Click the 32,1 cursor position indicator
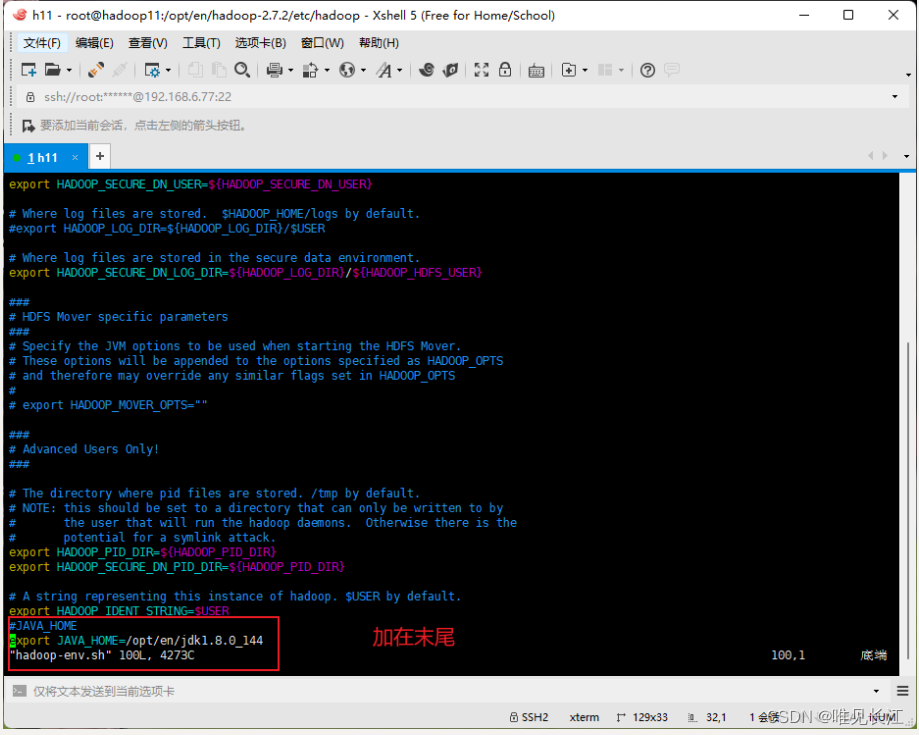The width and height of the screenshot is (919, 735). [707, 717]
